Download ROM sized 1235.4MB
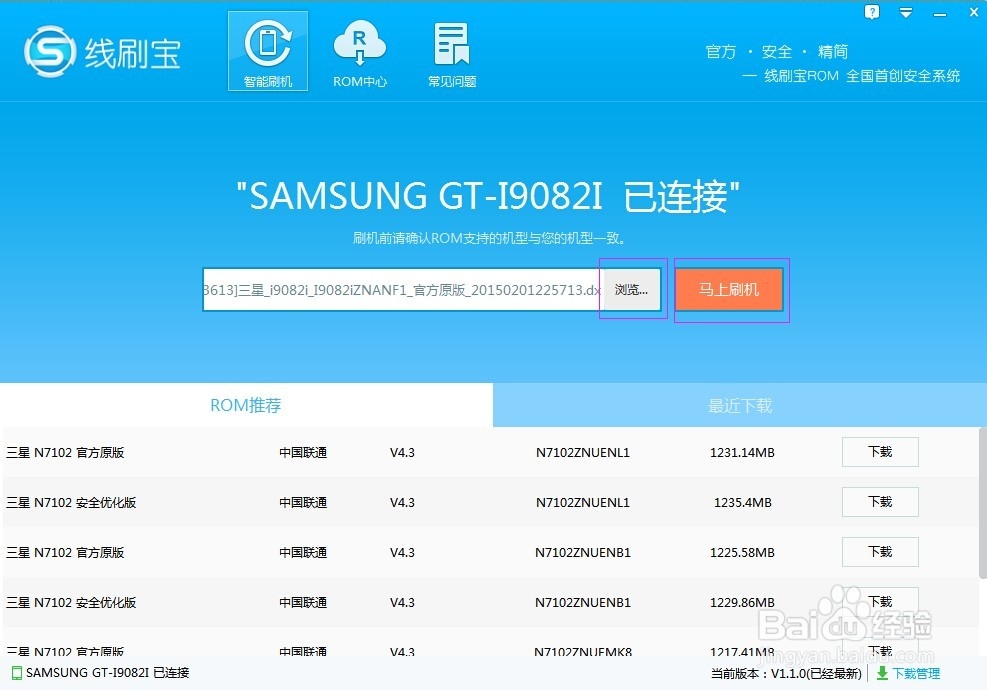This screenshot has height=690, width=987. tap(880, 502)
